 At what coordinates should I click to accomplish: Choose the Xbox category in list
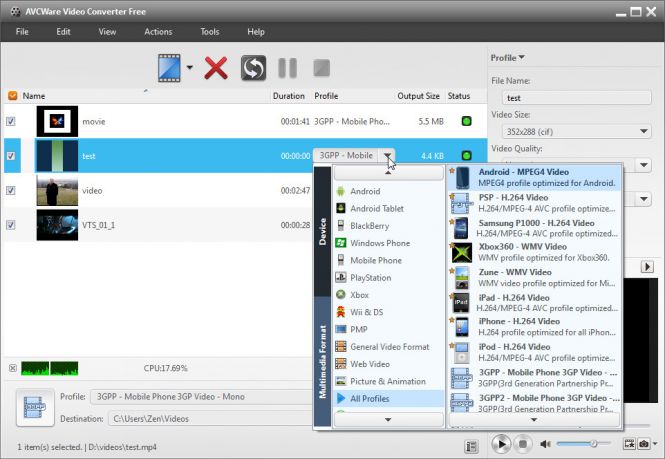[360, 295]
